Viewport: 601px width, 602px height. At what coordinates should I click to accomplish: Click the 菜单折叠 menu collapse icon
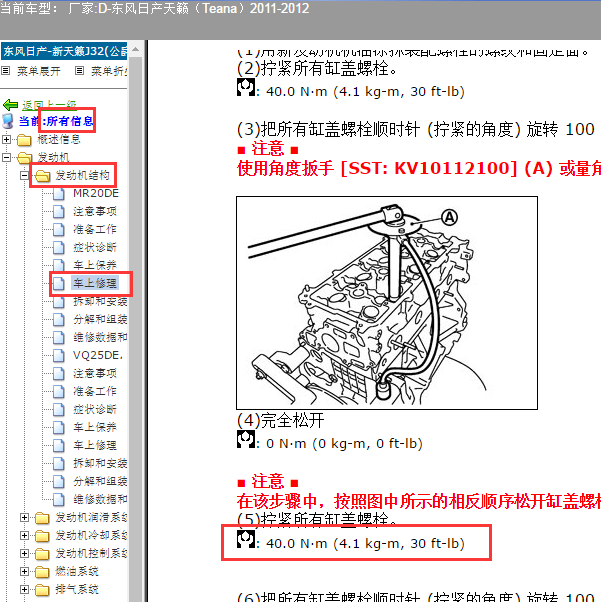79,71
